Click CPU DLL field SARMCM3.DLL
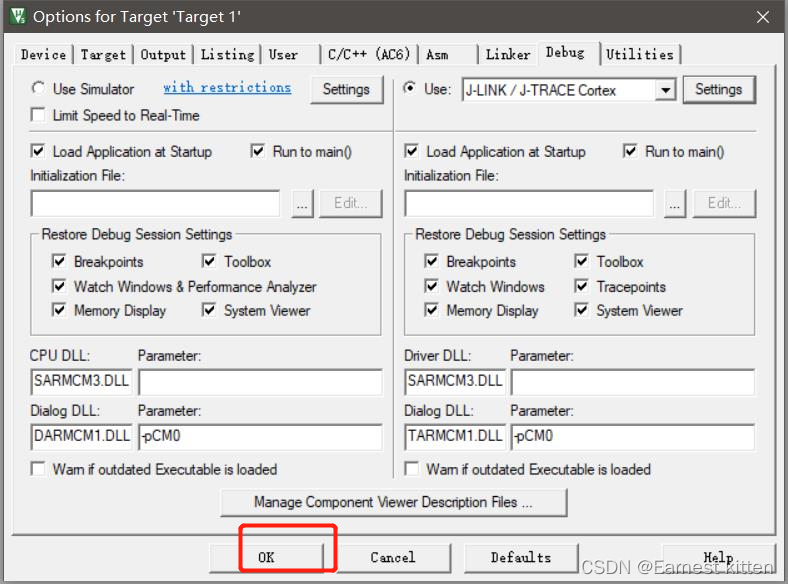788x584 pixels. [81, 381]
